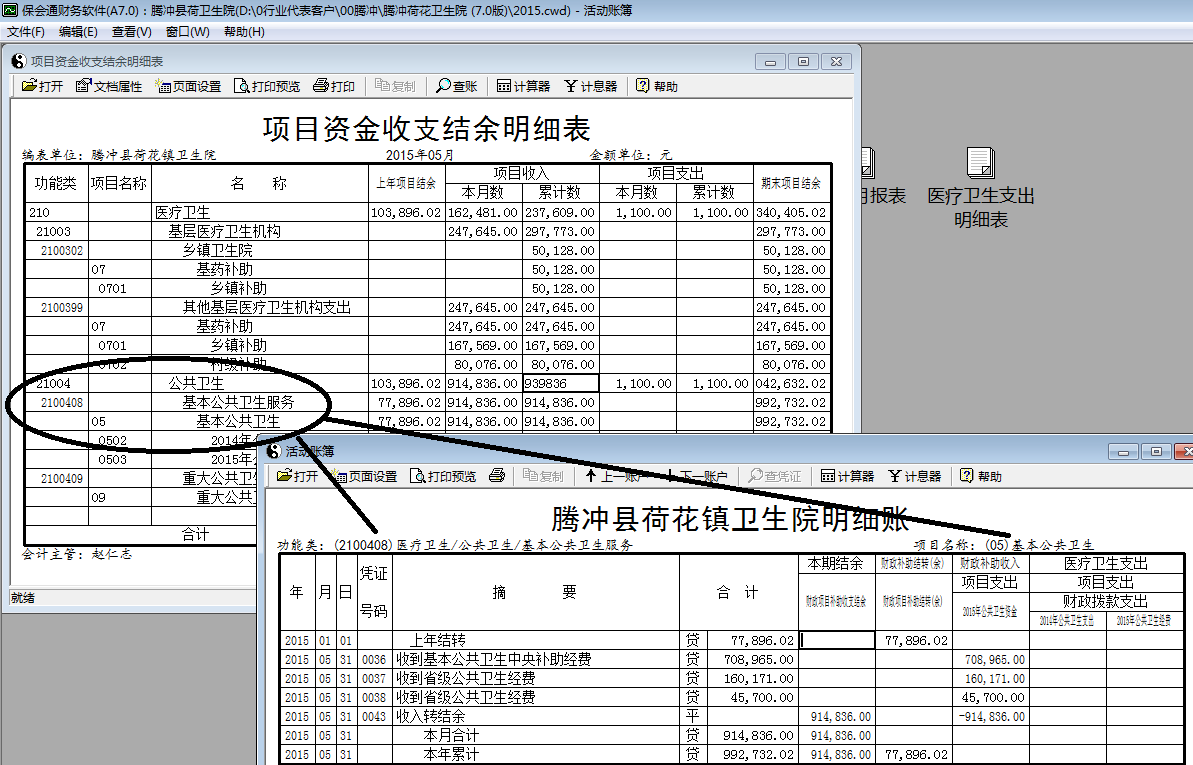Click 页面设置 in the 明细账 toolbar
The image size is (1193, 765).
coord(366,475)
